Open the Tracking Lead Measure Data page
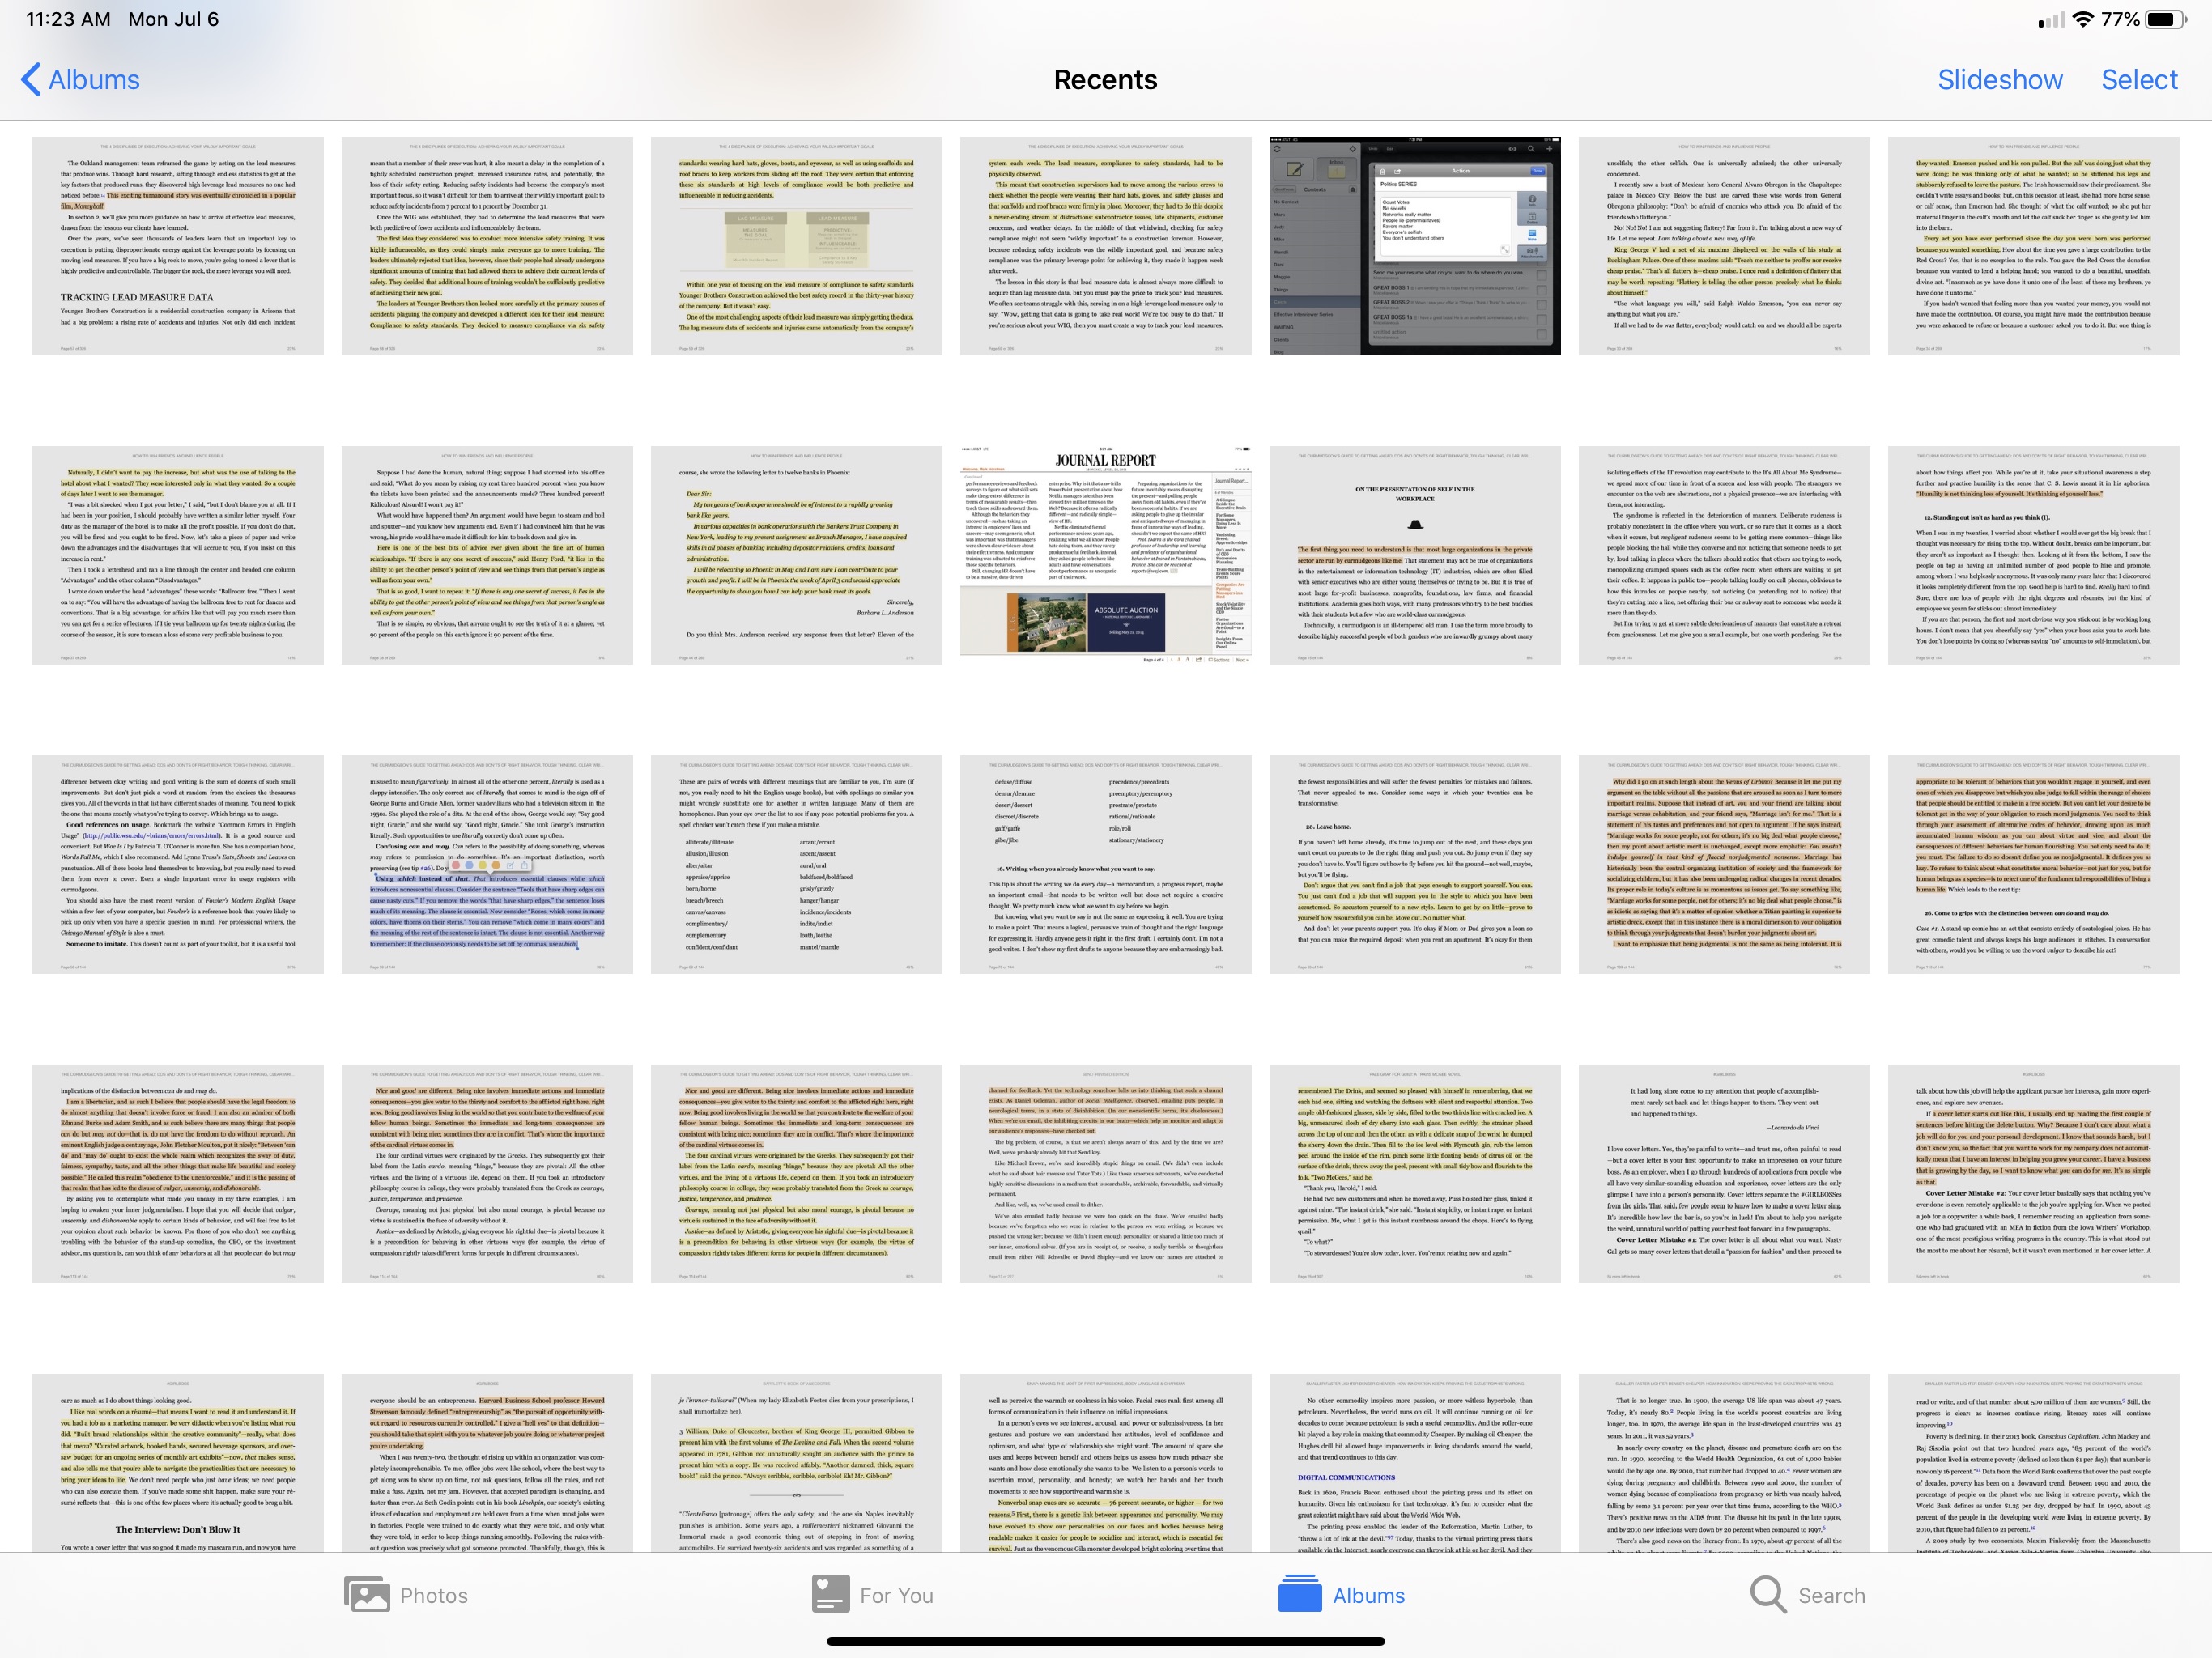 pyautogui.click(x=178, y=246)
